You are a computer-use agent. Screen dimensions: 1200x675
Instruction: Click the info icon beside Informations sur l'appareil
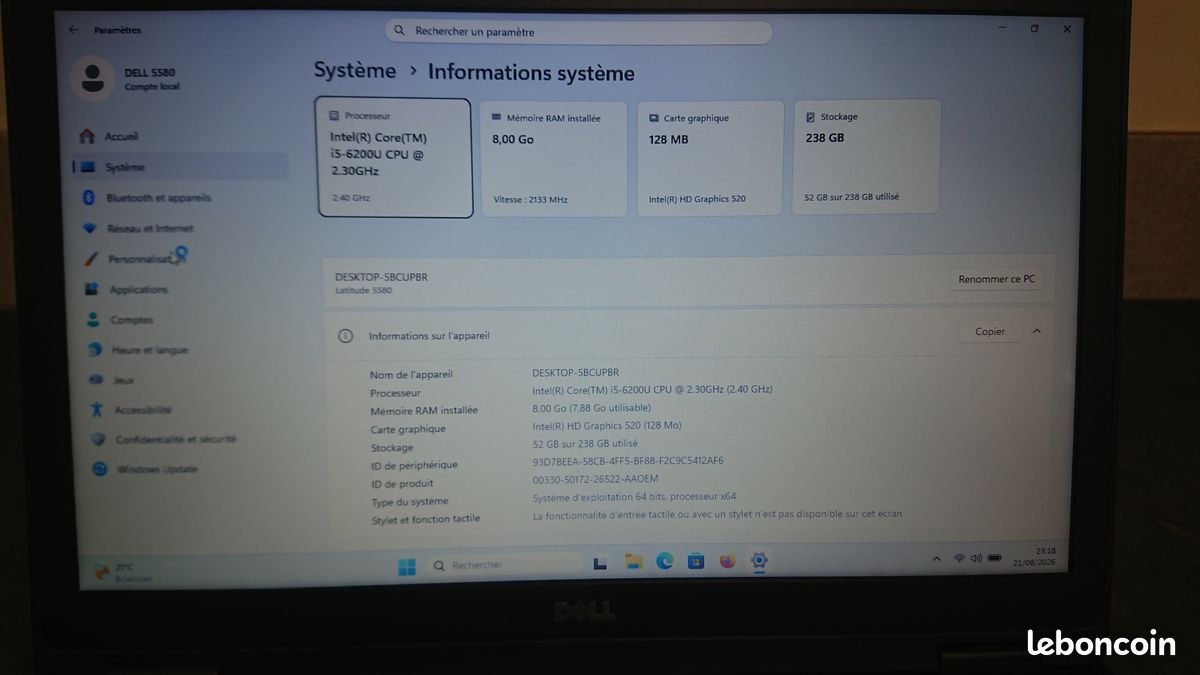click(345, 336)
